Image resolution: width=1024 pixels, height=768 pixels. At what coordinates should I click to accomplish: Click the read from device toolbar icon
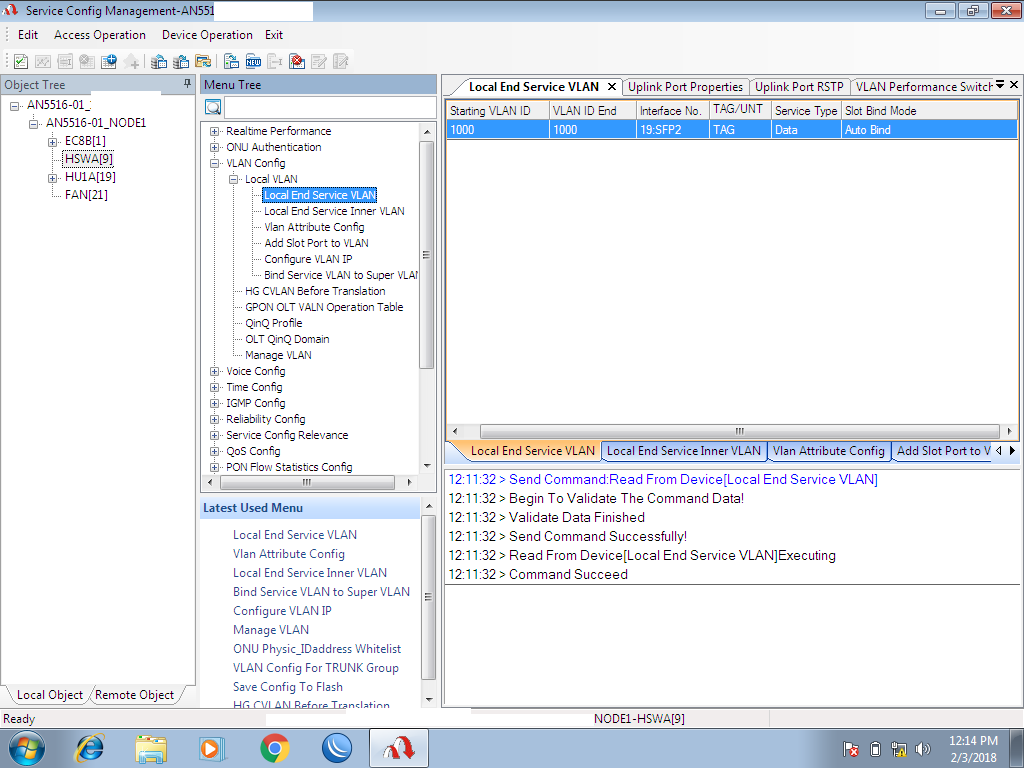coord(231,61)
